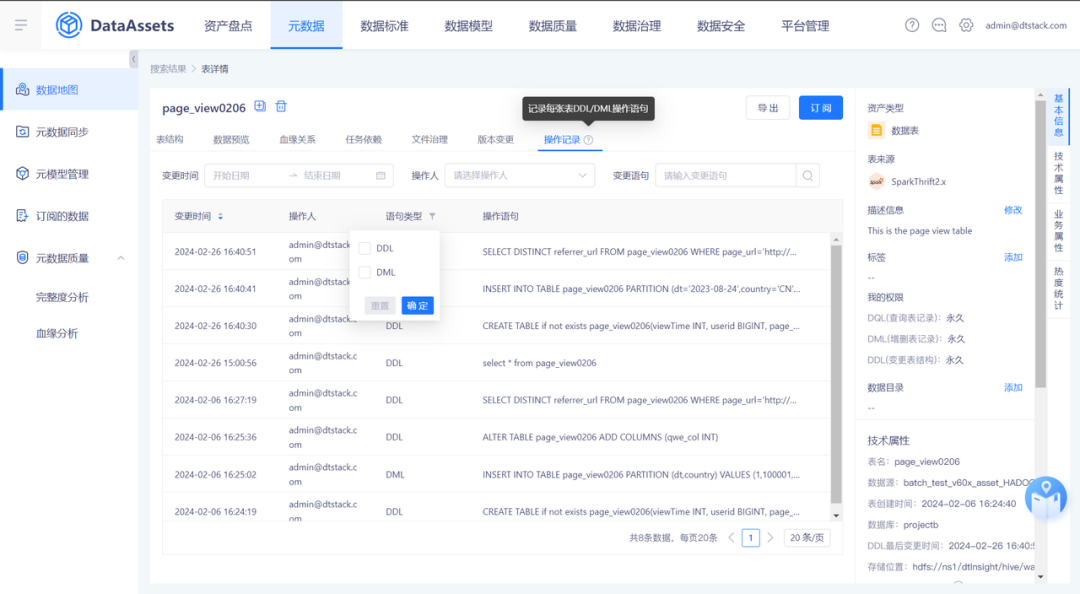The height and width of the screenshot is (594, 1080).
Task: Check the DDL filter checkbox
Action: tap(365, 248)
